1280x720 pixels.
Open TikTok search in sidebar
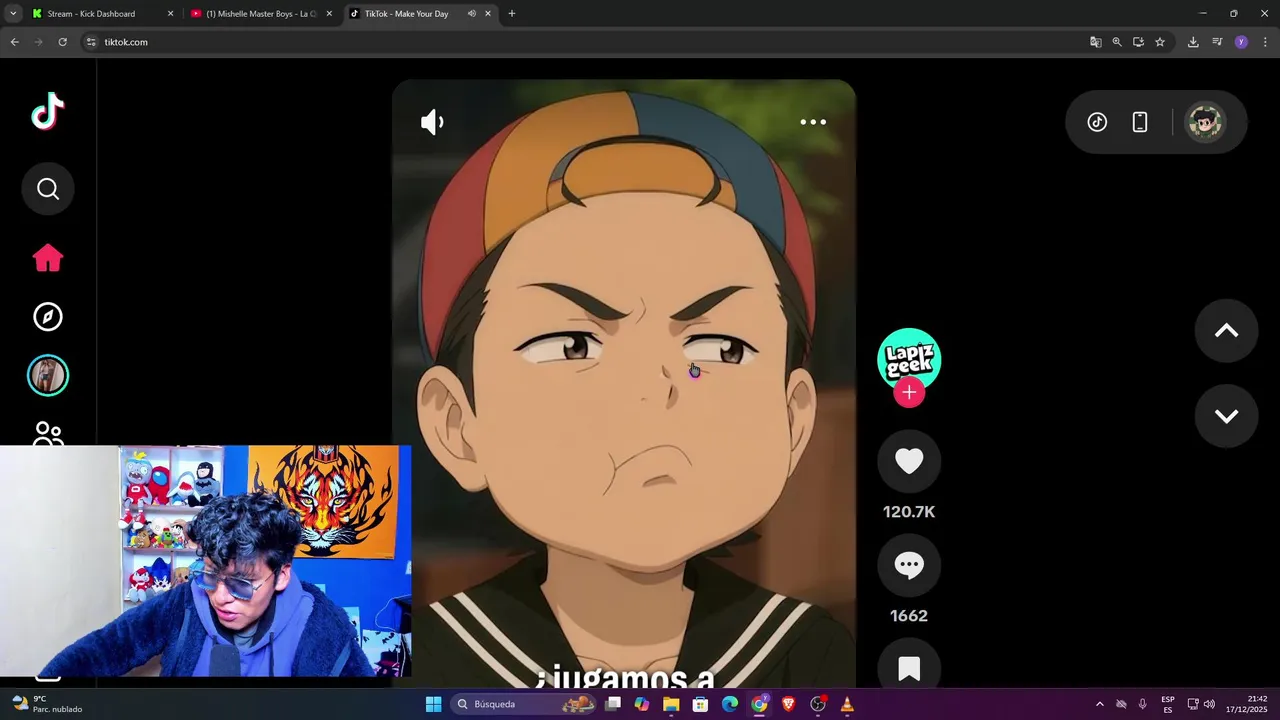[48, 189]
